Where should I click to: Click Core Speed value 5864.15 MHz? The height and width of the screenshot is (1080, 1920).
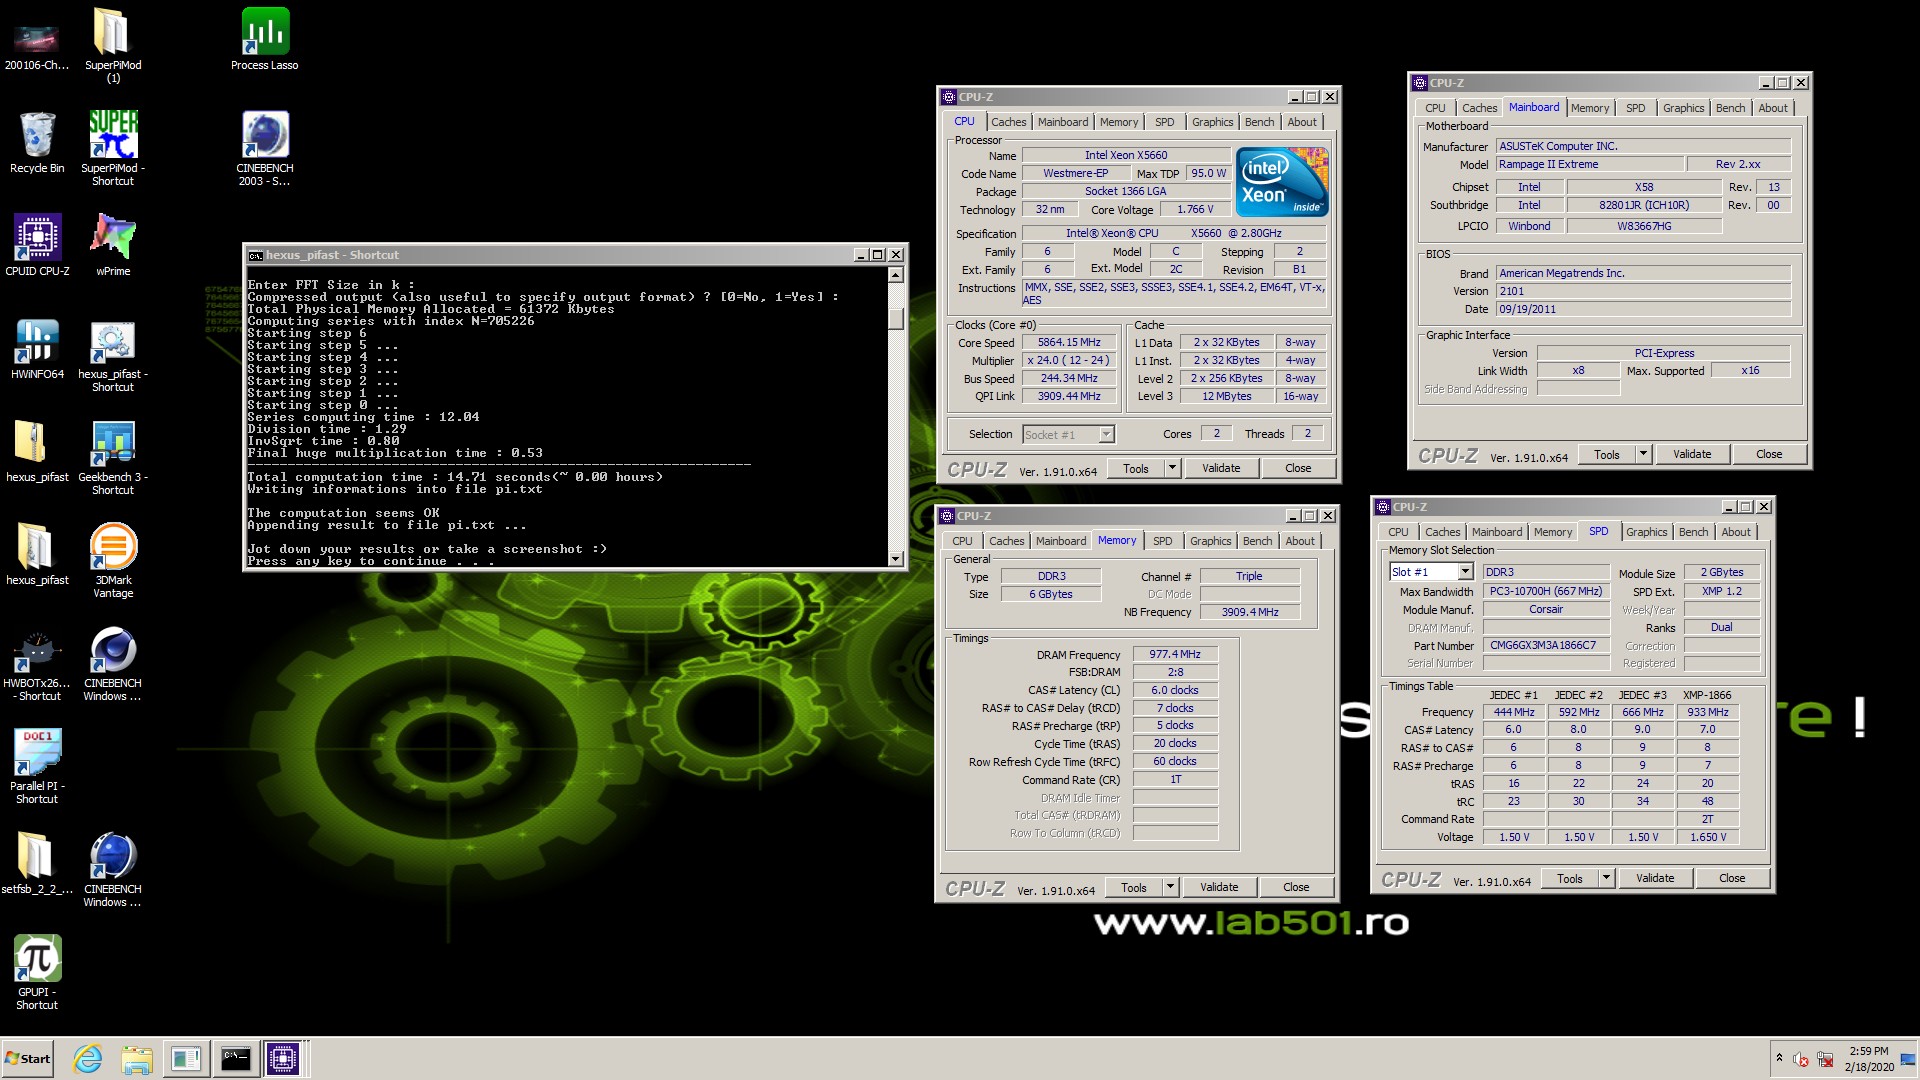[x=1068, y=342]
